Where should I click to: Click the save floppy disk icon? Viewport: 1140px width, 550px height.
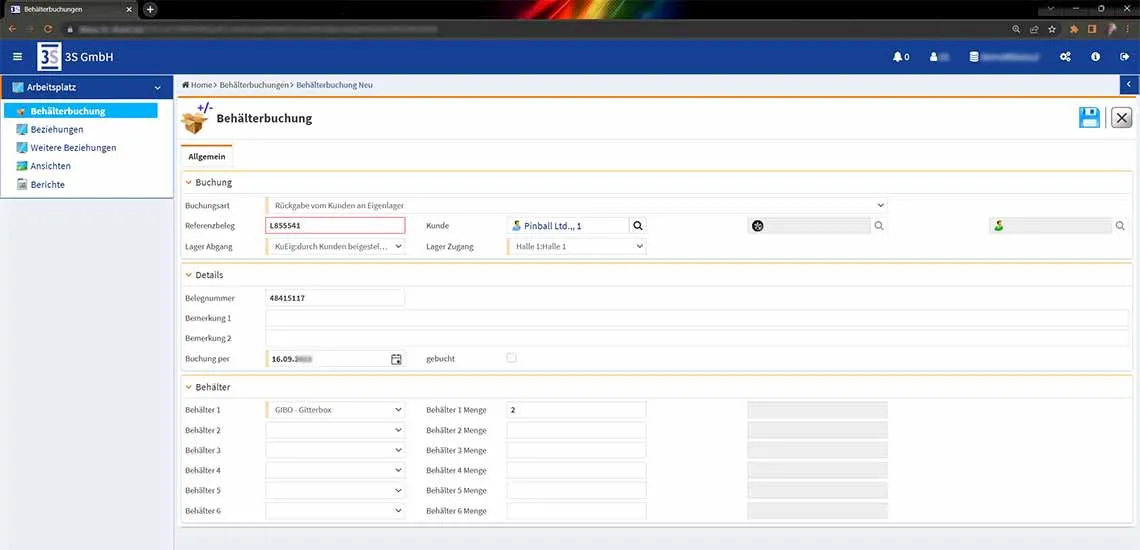point(1089,118)
